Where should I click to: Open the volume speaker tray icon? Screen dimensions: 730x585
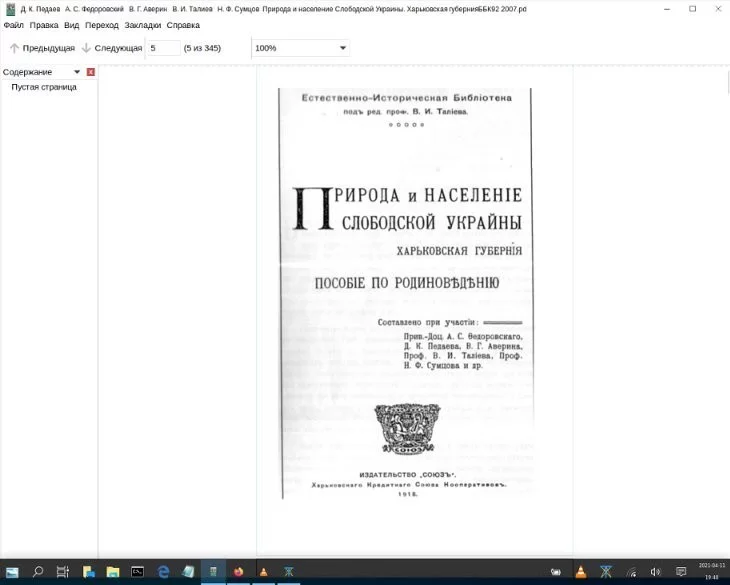pyautogui.click(x=656, y=572)
